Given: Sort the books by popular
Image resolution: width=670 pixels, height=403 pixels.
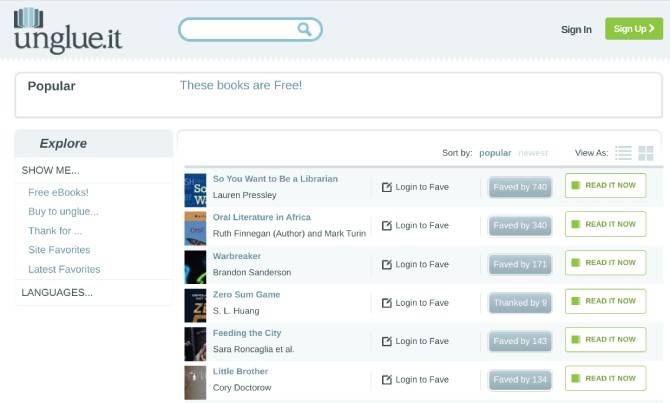Looking at the screenshot, I should pyautogui.click(x=495, y=153).
